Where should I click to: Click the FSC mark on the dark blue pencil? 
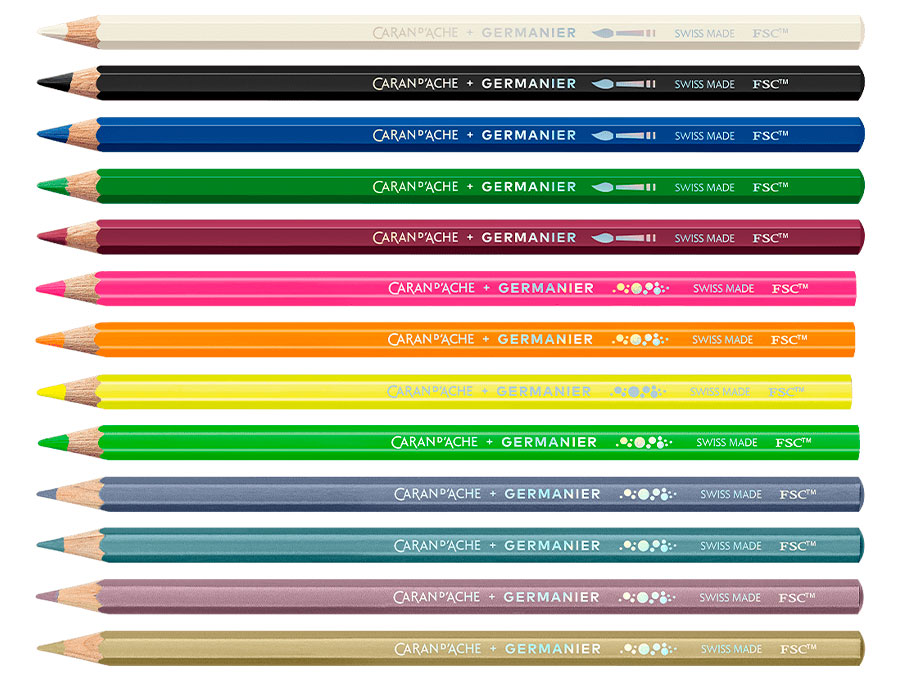(770, 135)
